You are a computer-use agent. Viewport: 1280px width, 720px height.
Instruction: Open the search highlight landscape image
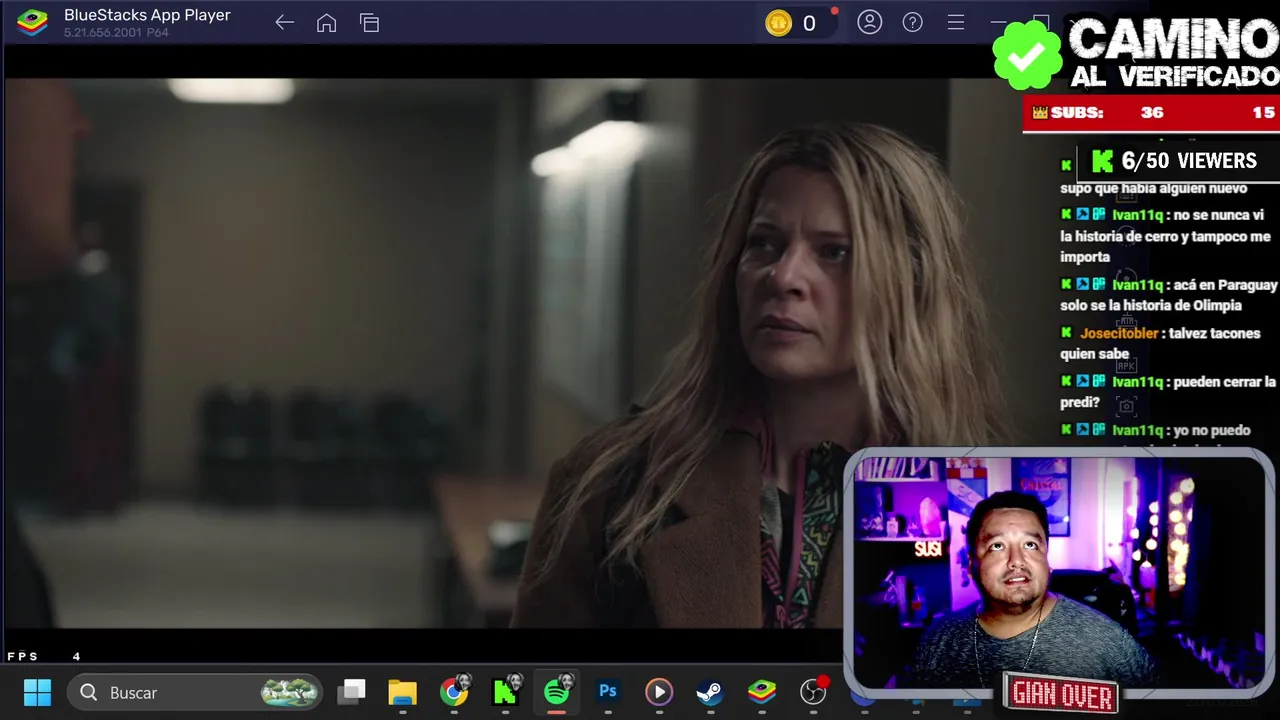coord(290,692)
